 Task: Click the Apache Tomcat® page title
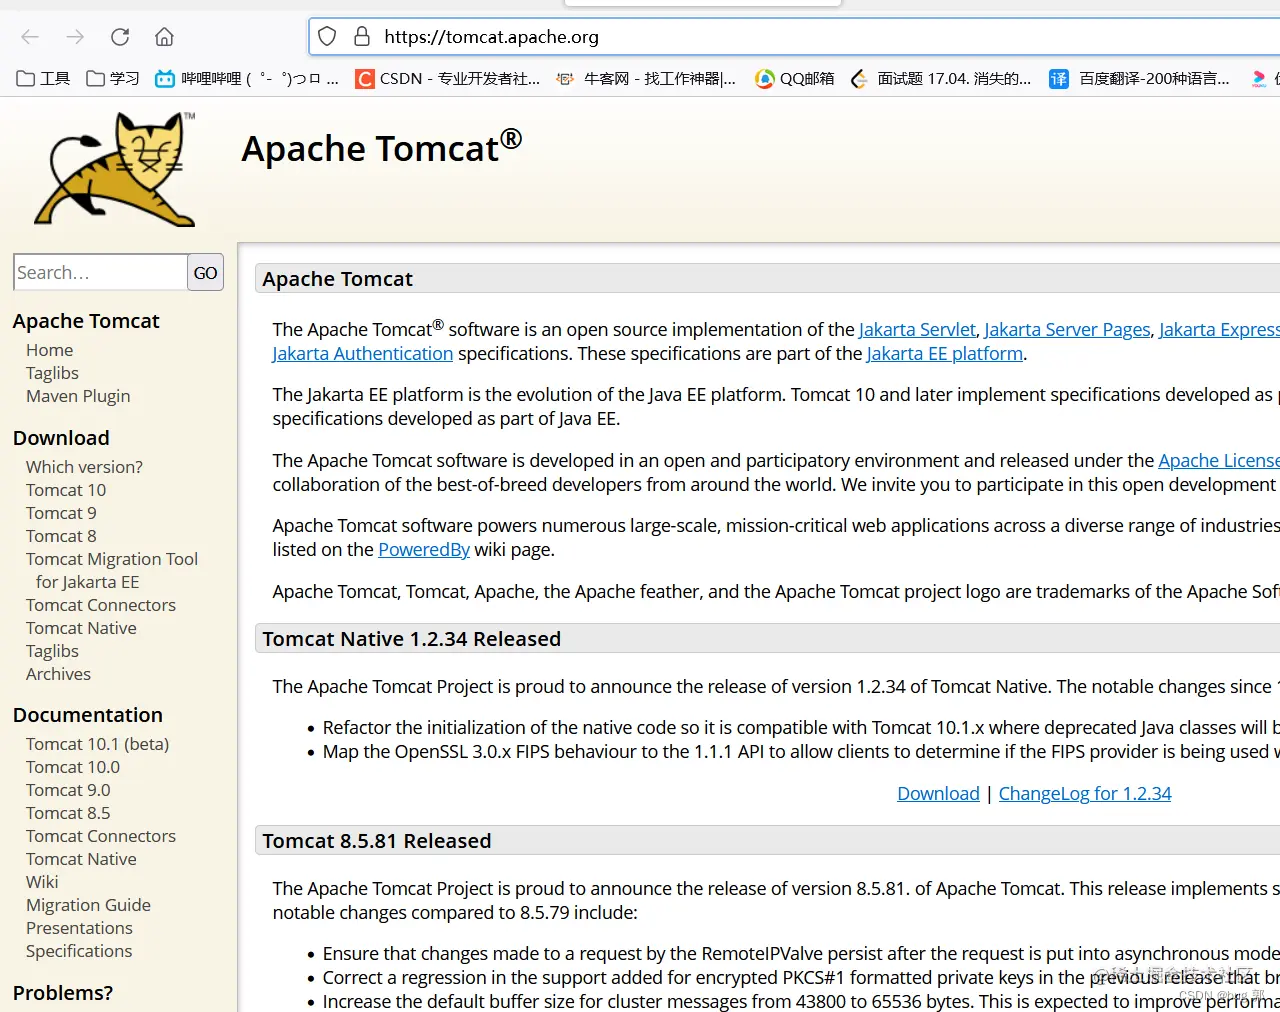click(381, 147)
